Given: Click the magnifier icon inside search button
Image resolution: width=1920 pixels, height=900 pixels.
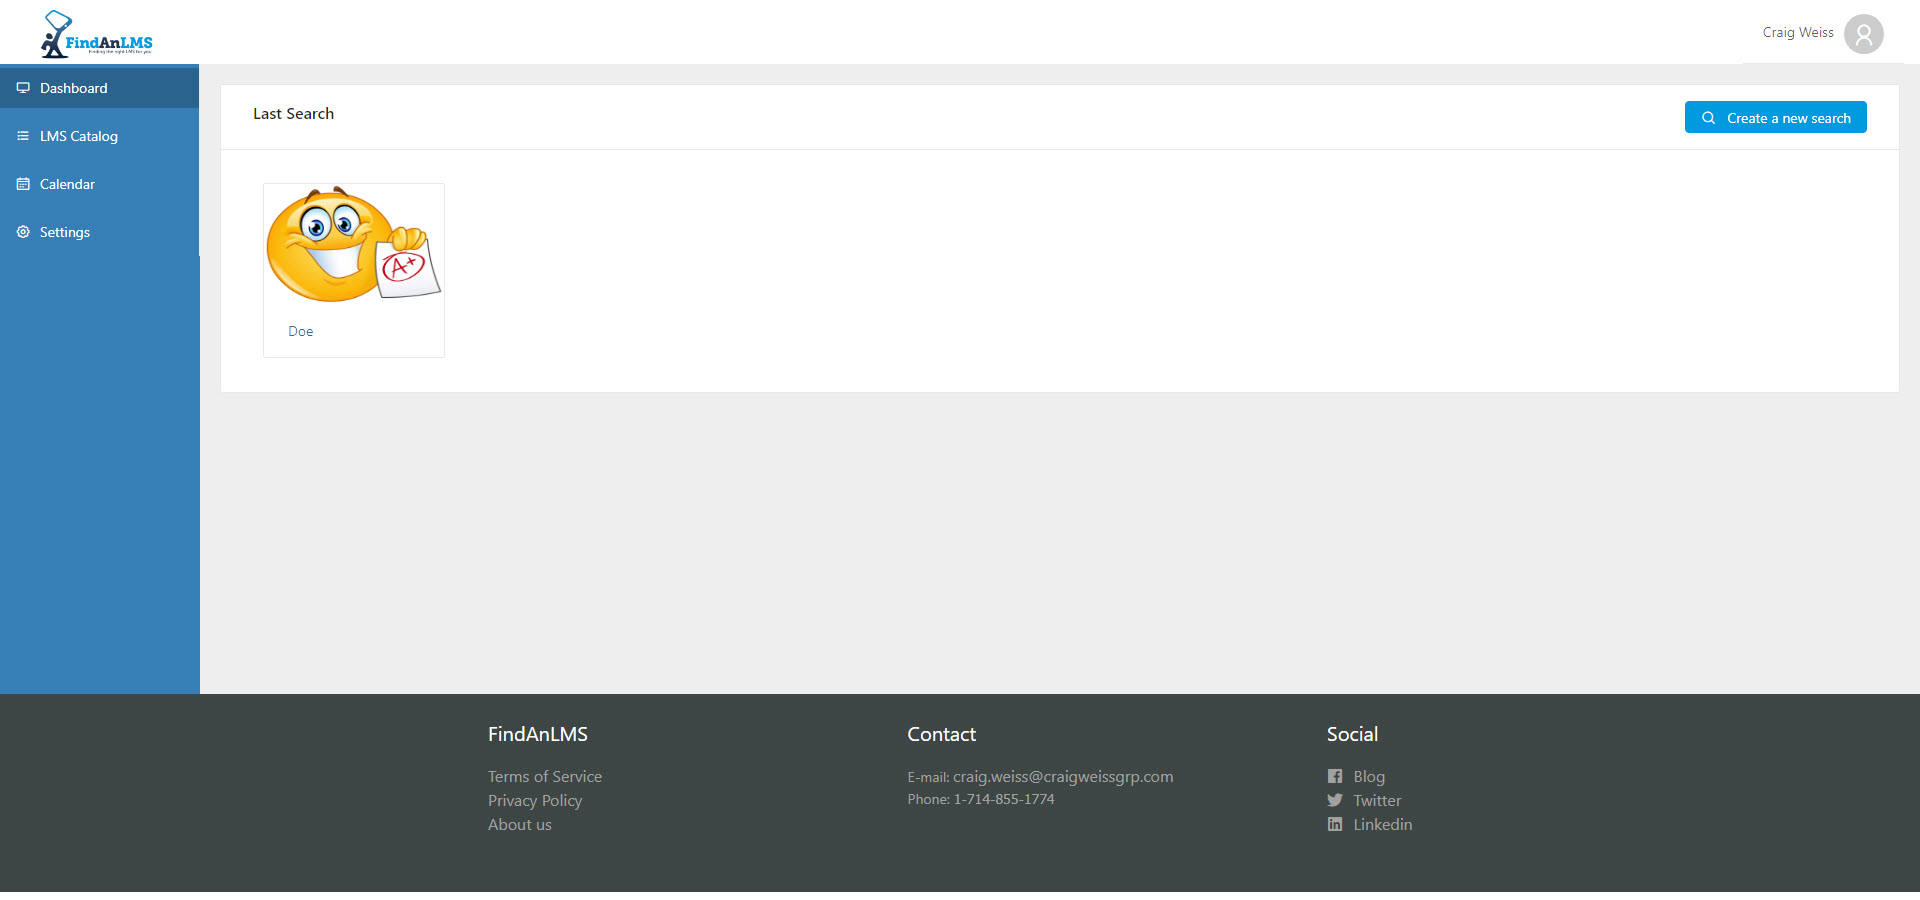Looking at the screenshot, I should pos(1709,117).
